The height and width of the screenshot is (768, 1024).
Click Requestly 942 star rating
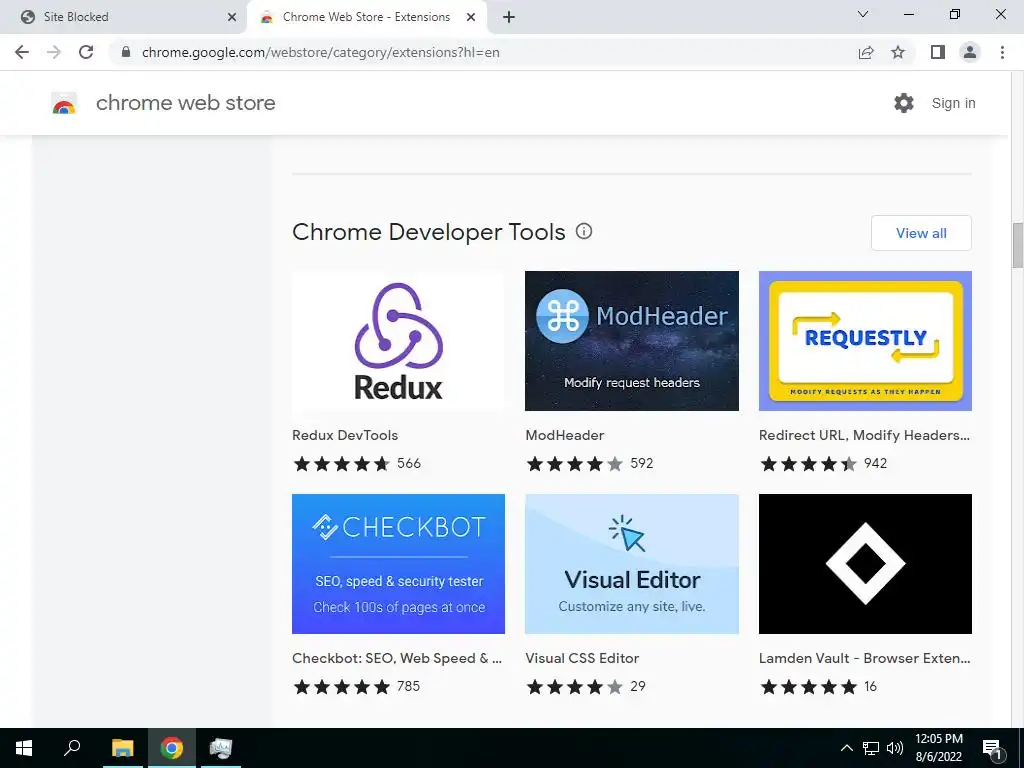[824, 464]
